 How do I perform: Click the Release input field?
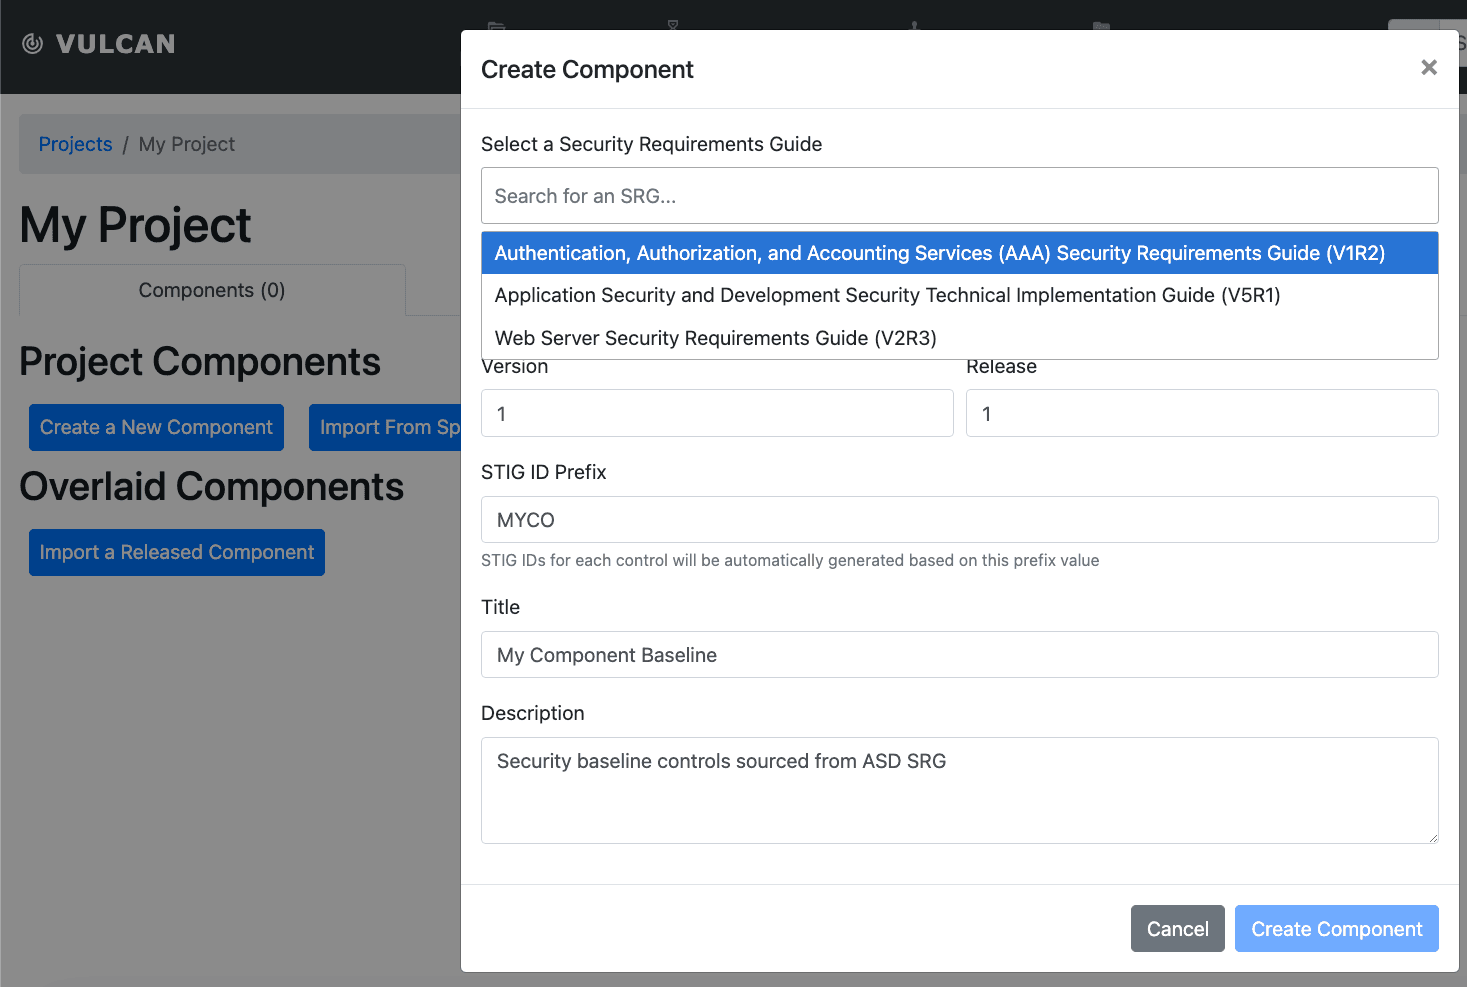pos(1200,413)
